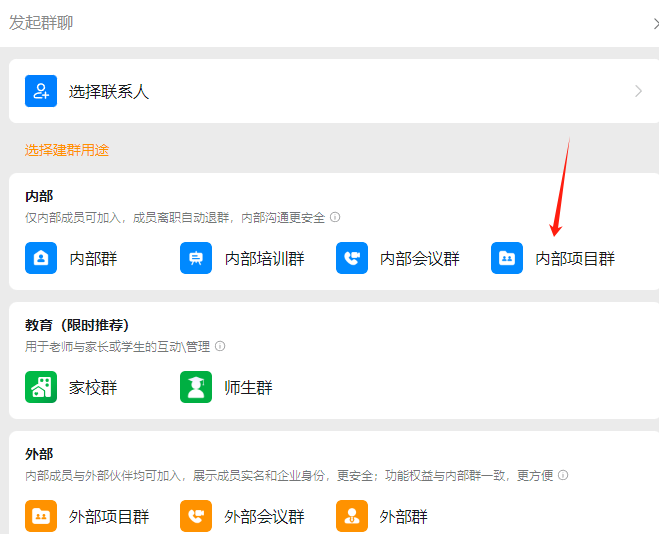Choose the 外部会议群 orange phone icon
The width and height of the screenshot is (659, 534).
click(196, 516)
